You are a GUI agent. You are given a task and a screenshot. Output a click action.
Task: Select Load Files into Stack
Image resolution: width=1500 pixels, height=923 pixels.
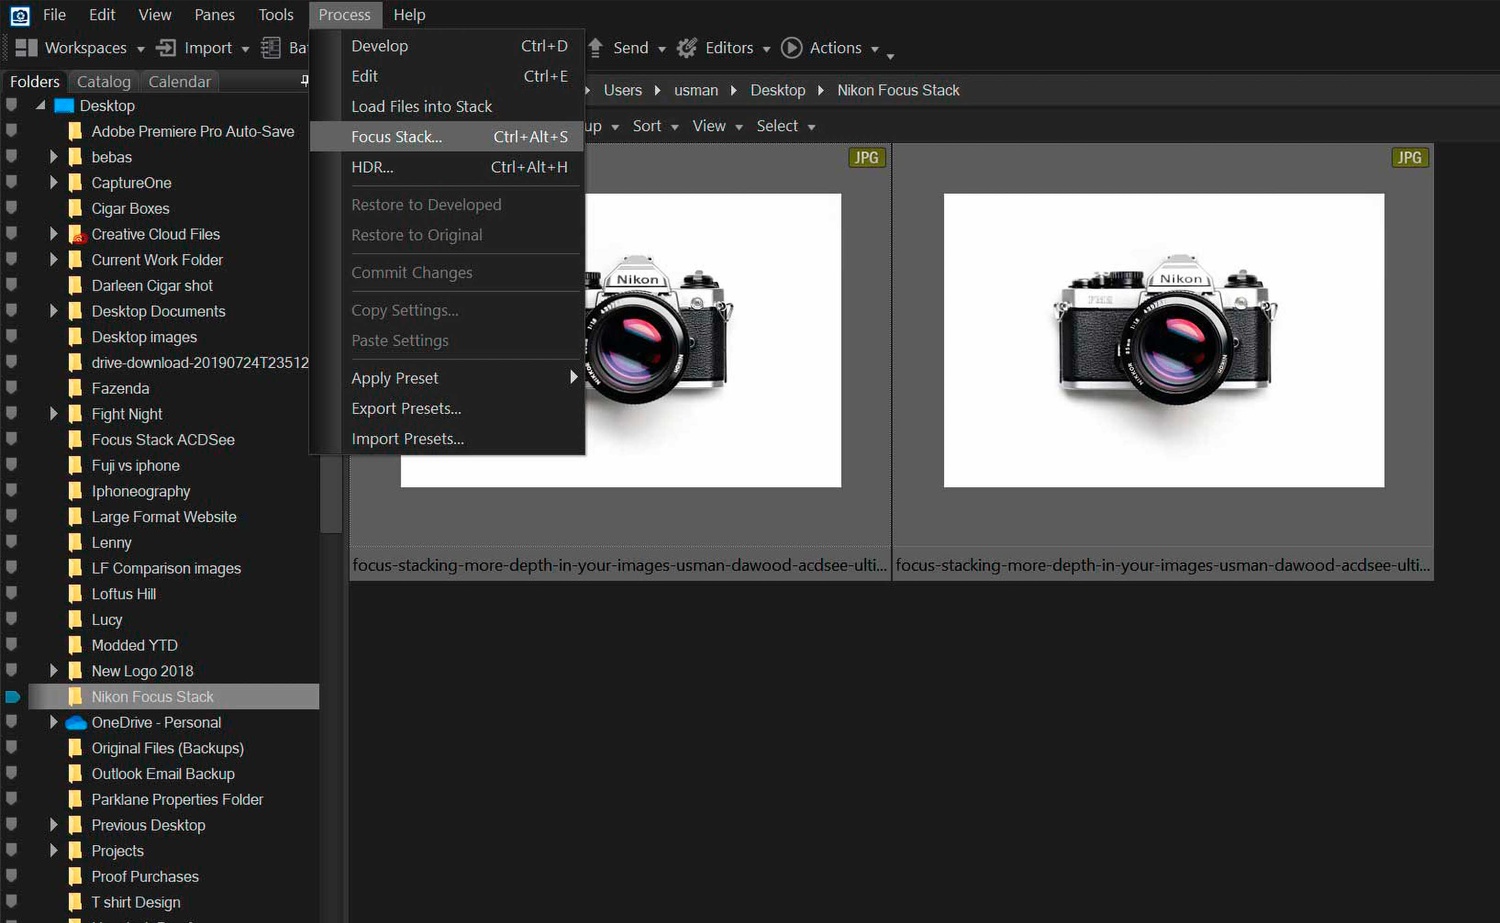click(447, 106)
